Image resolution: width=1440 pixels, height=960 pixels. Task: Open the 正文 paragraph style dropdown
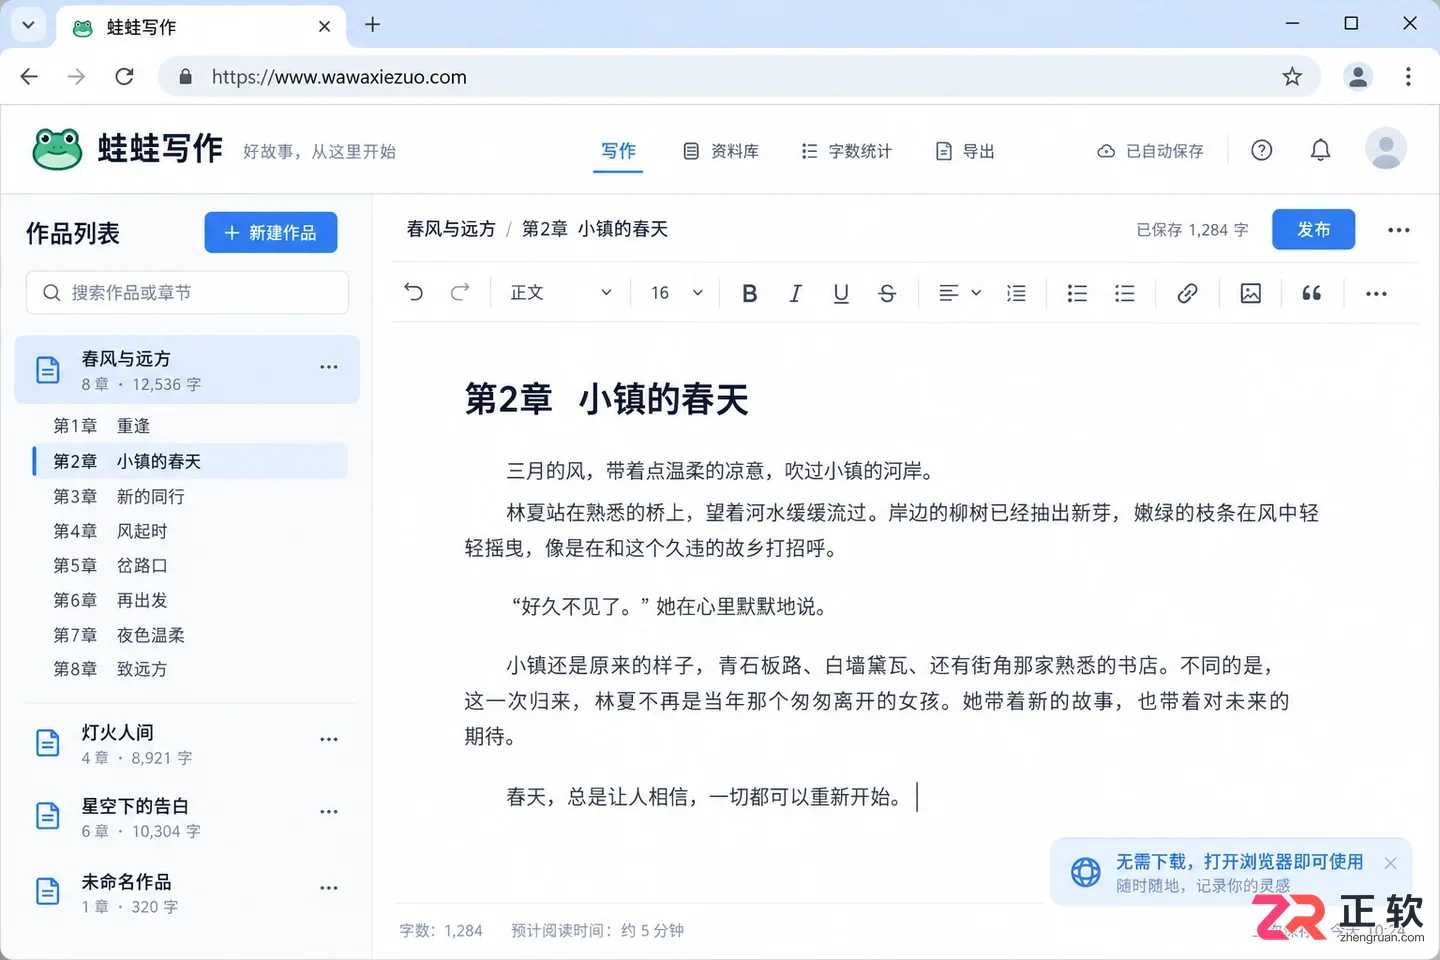click(x=561, y=293)
